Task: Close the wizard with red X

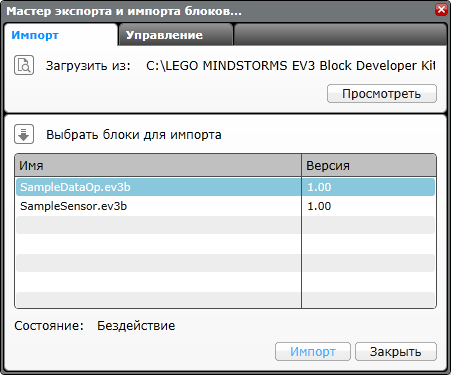Action: [x=441, y=10]
